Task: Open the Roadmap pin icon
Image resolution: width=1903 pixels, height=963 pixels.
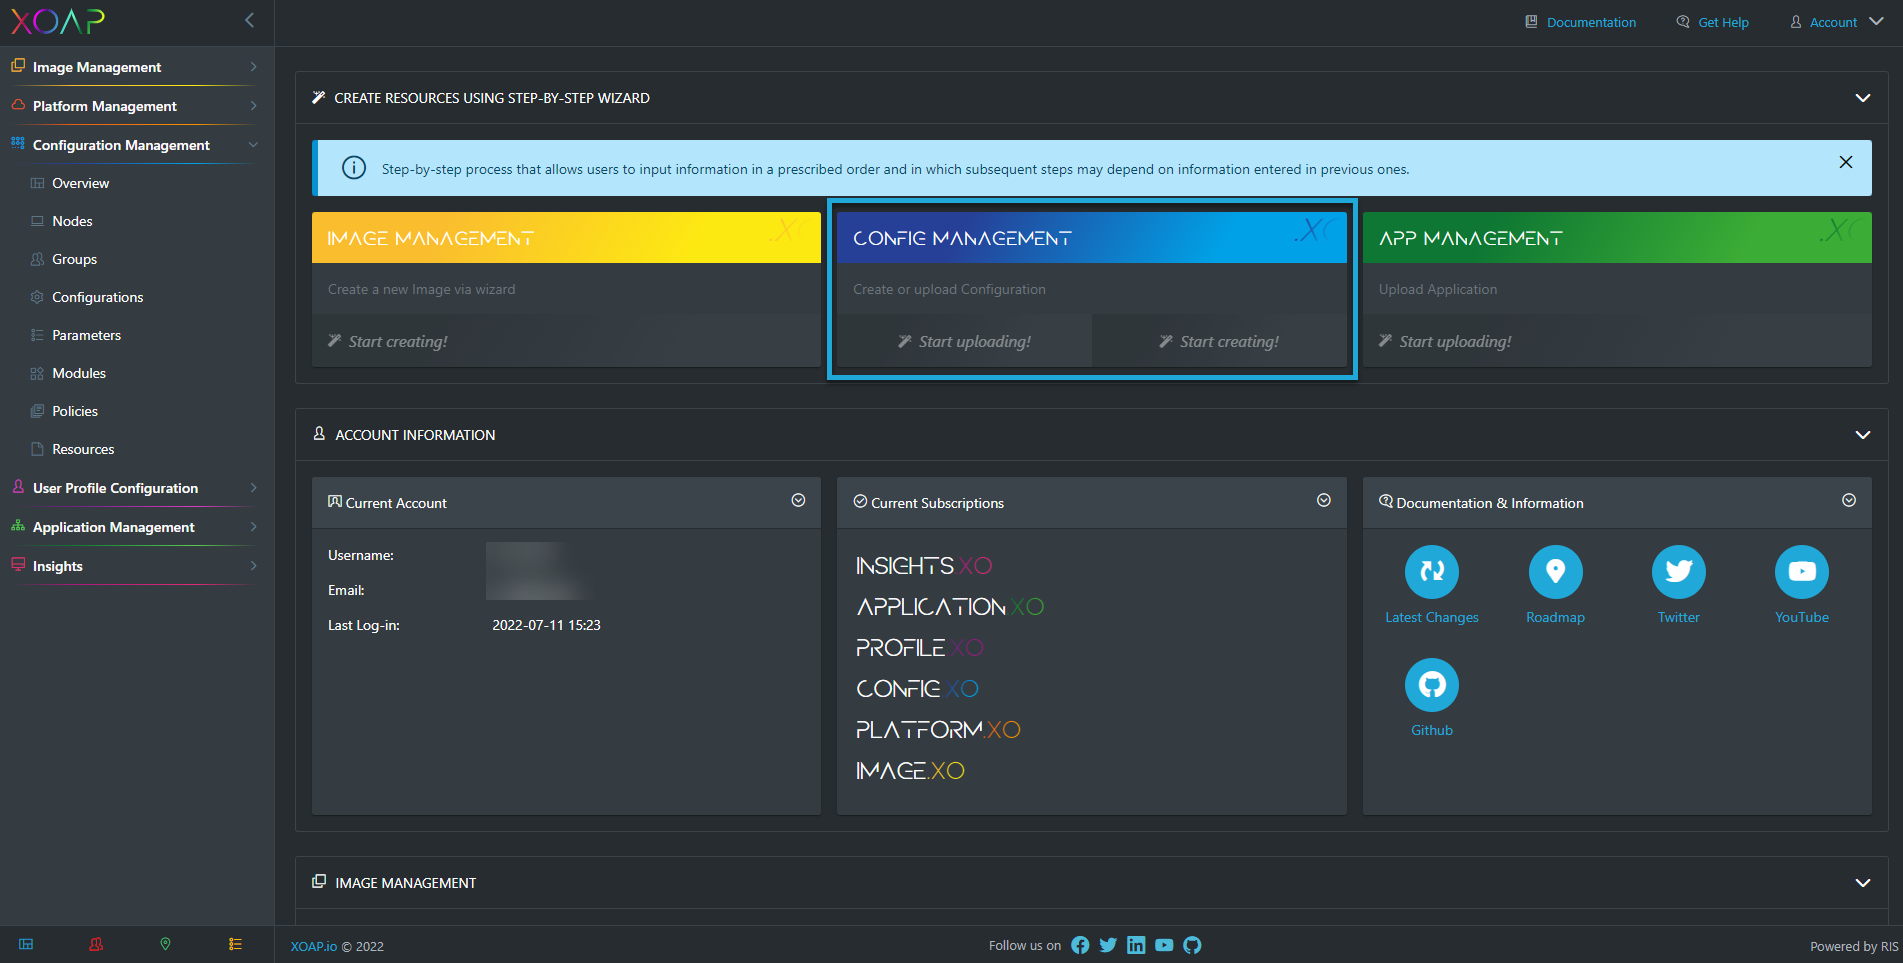Action: [1555, 572]
